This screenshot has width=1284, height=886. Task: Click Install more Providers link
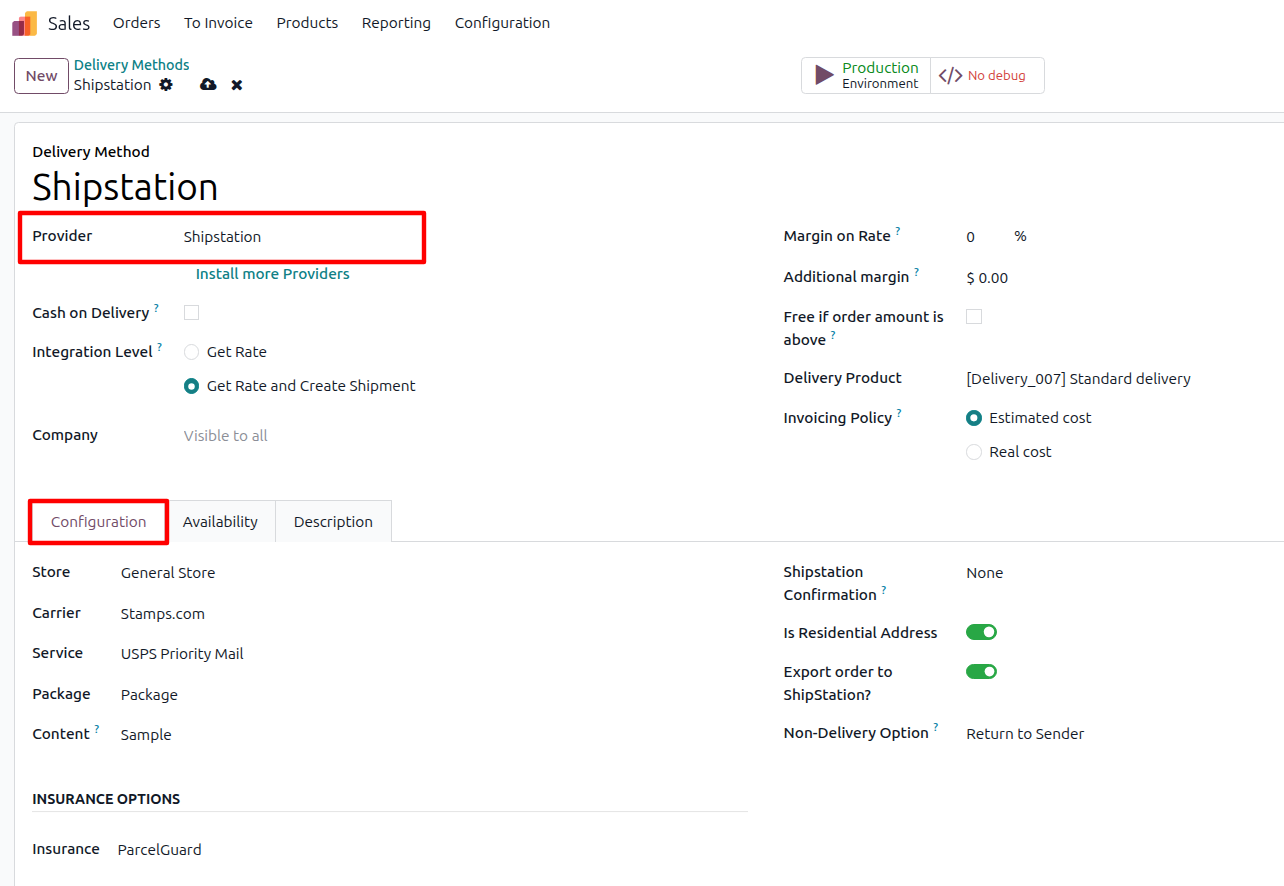(x=272, y=274)
